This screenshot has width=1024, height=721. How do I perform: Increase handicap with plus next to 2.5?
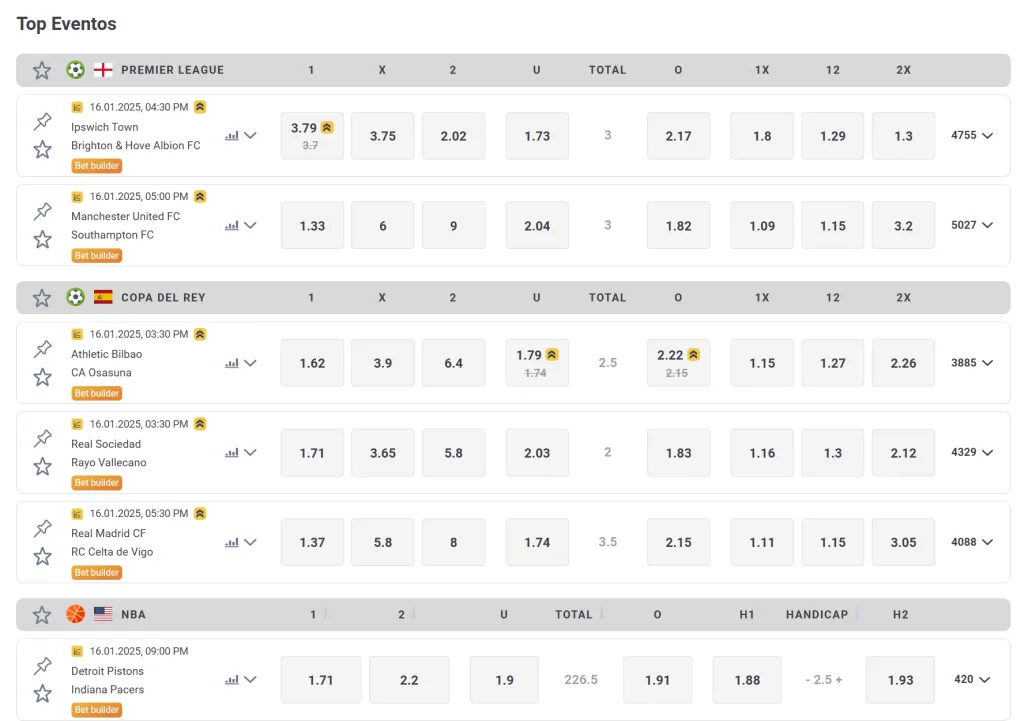[839, 680]
